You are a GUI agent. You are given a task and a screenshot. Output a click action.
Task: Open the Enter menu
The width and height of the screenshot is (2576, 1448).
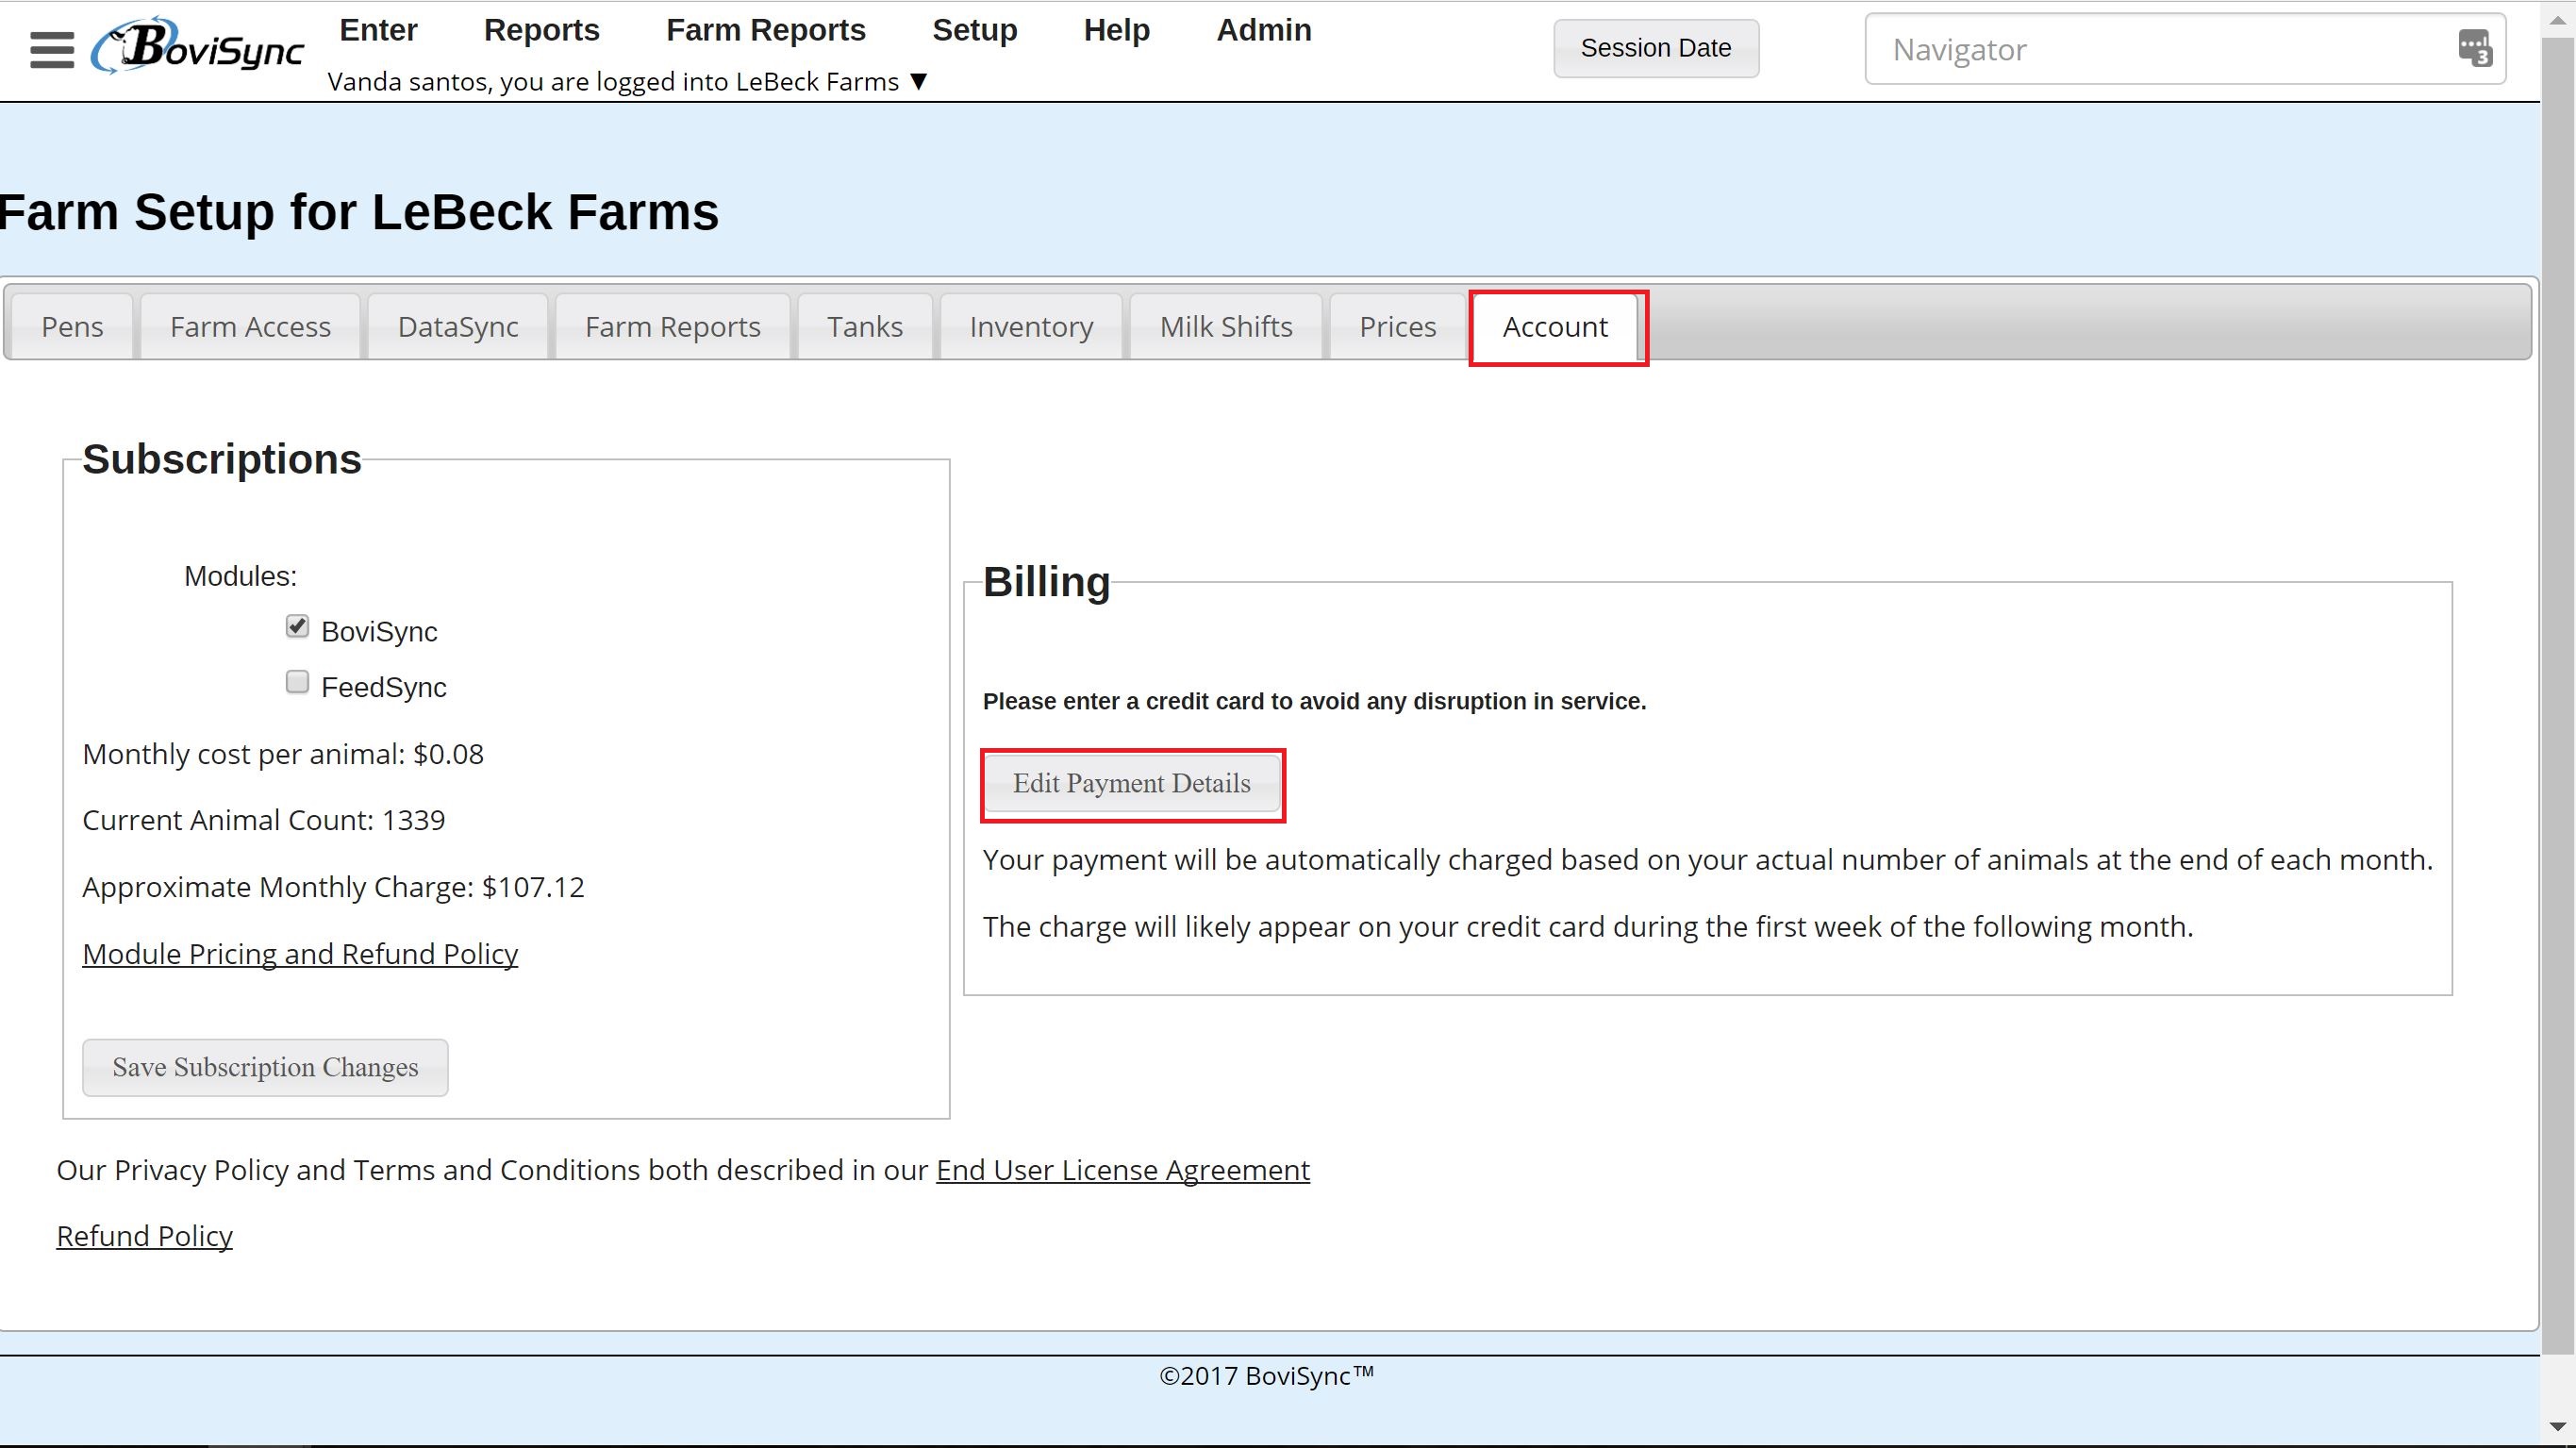(x=378, y=30)
